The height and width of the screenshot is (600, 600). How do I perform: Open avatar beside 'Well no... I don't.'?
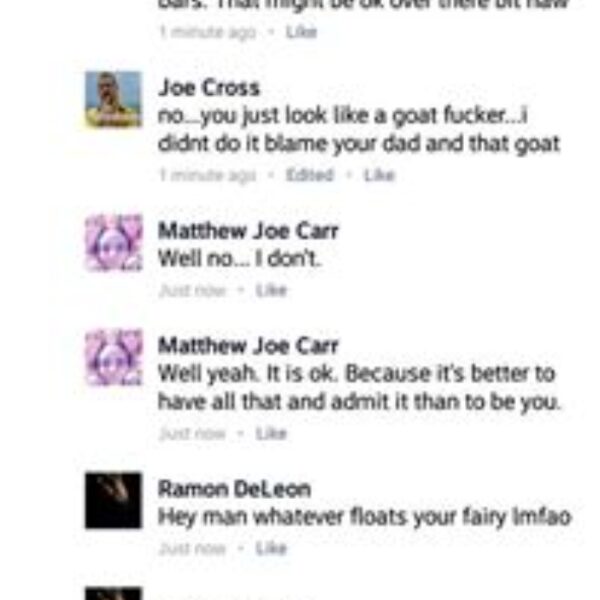[113, 243]
